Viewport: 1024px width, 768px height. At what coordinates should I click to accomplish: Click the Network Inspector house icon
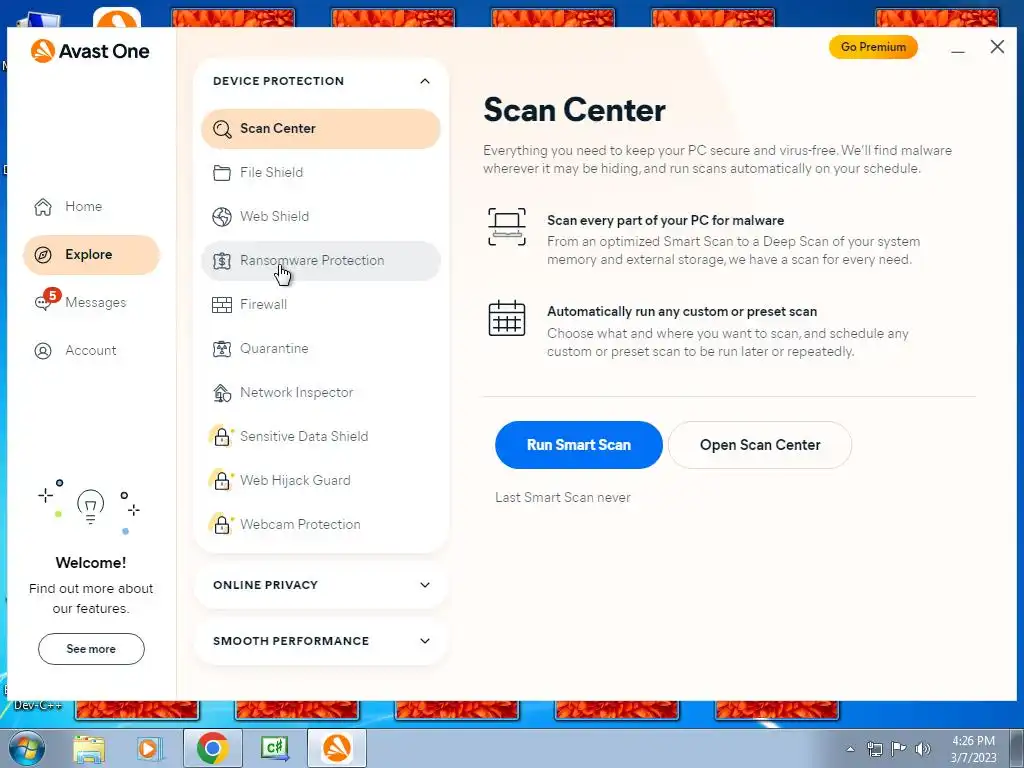click(222, 392)
